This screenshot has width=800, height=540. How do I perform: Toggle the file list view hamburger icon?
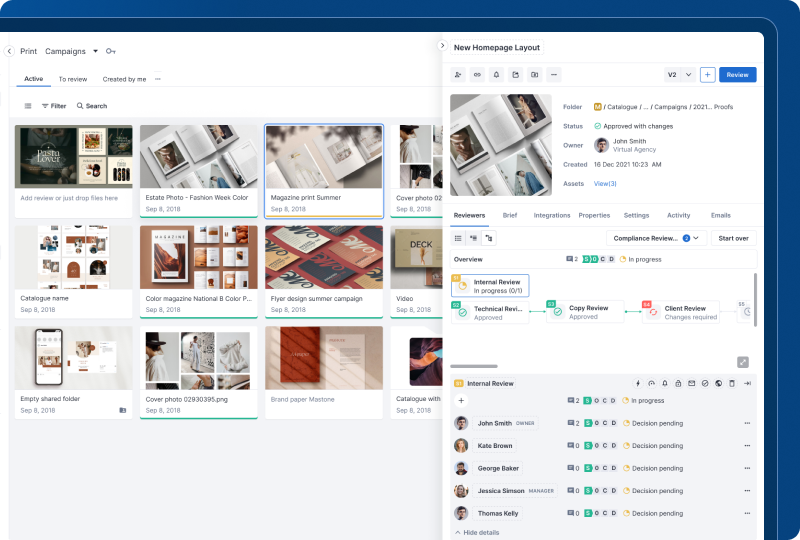click(x=27, y=106)
